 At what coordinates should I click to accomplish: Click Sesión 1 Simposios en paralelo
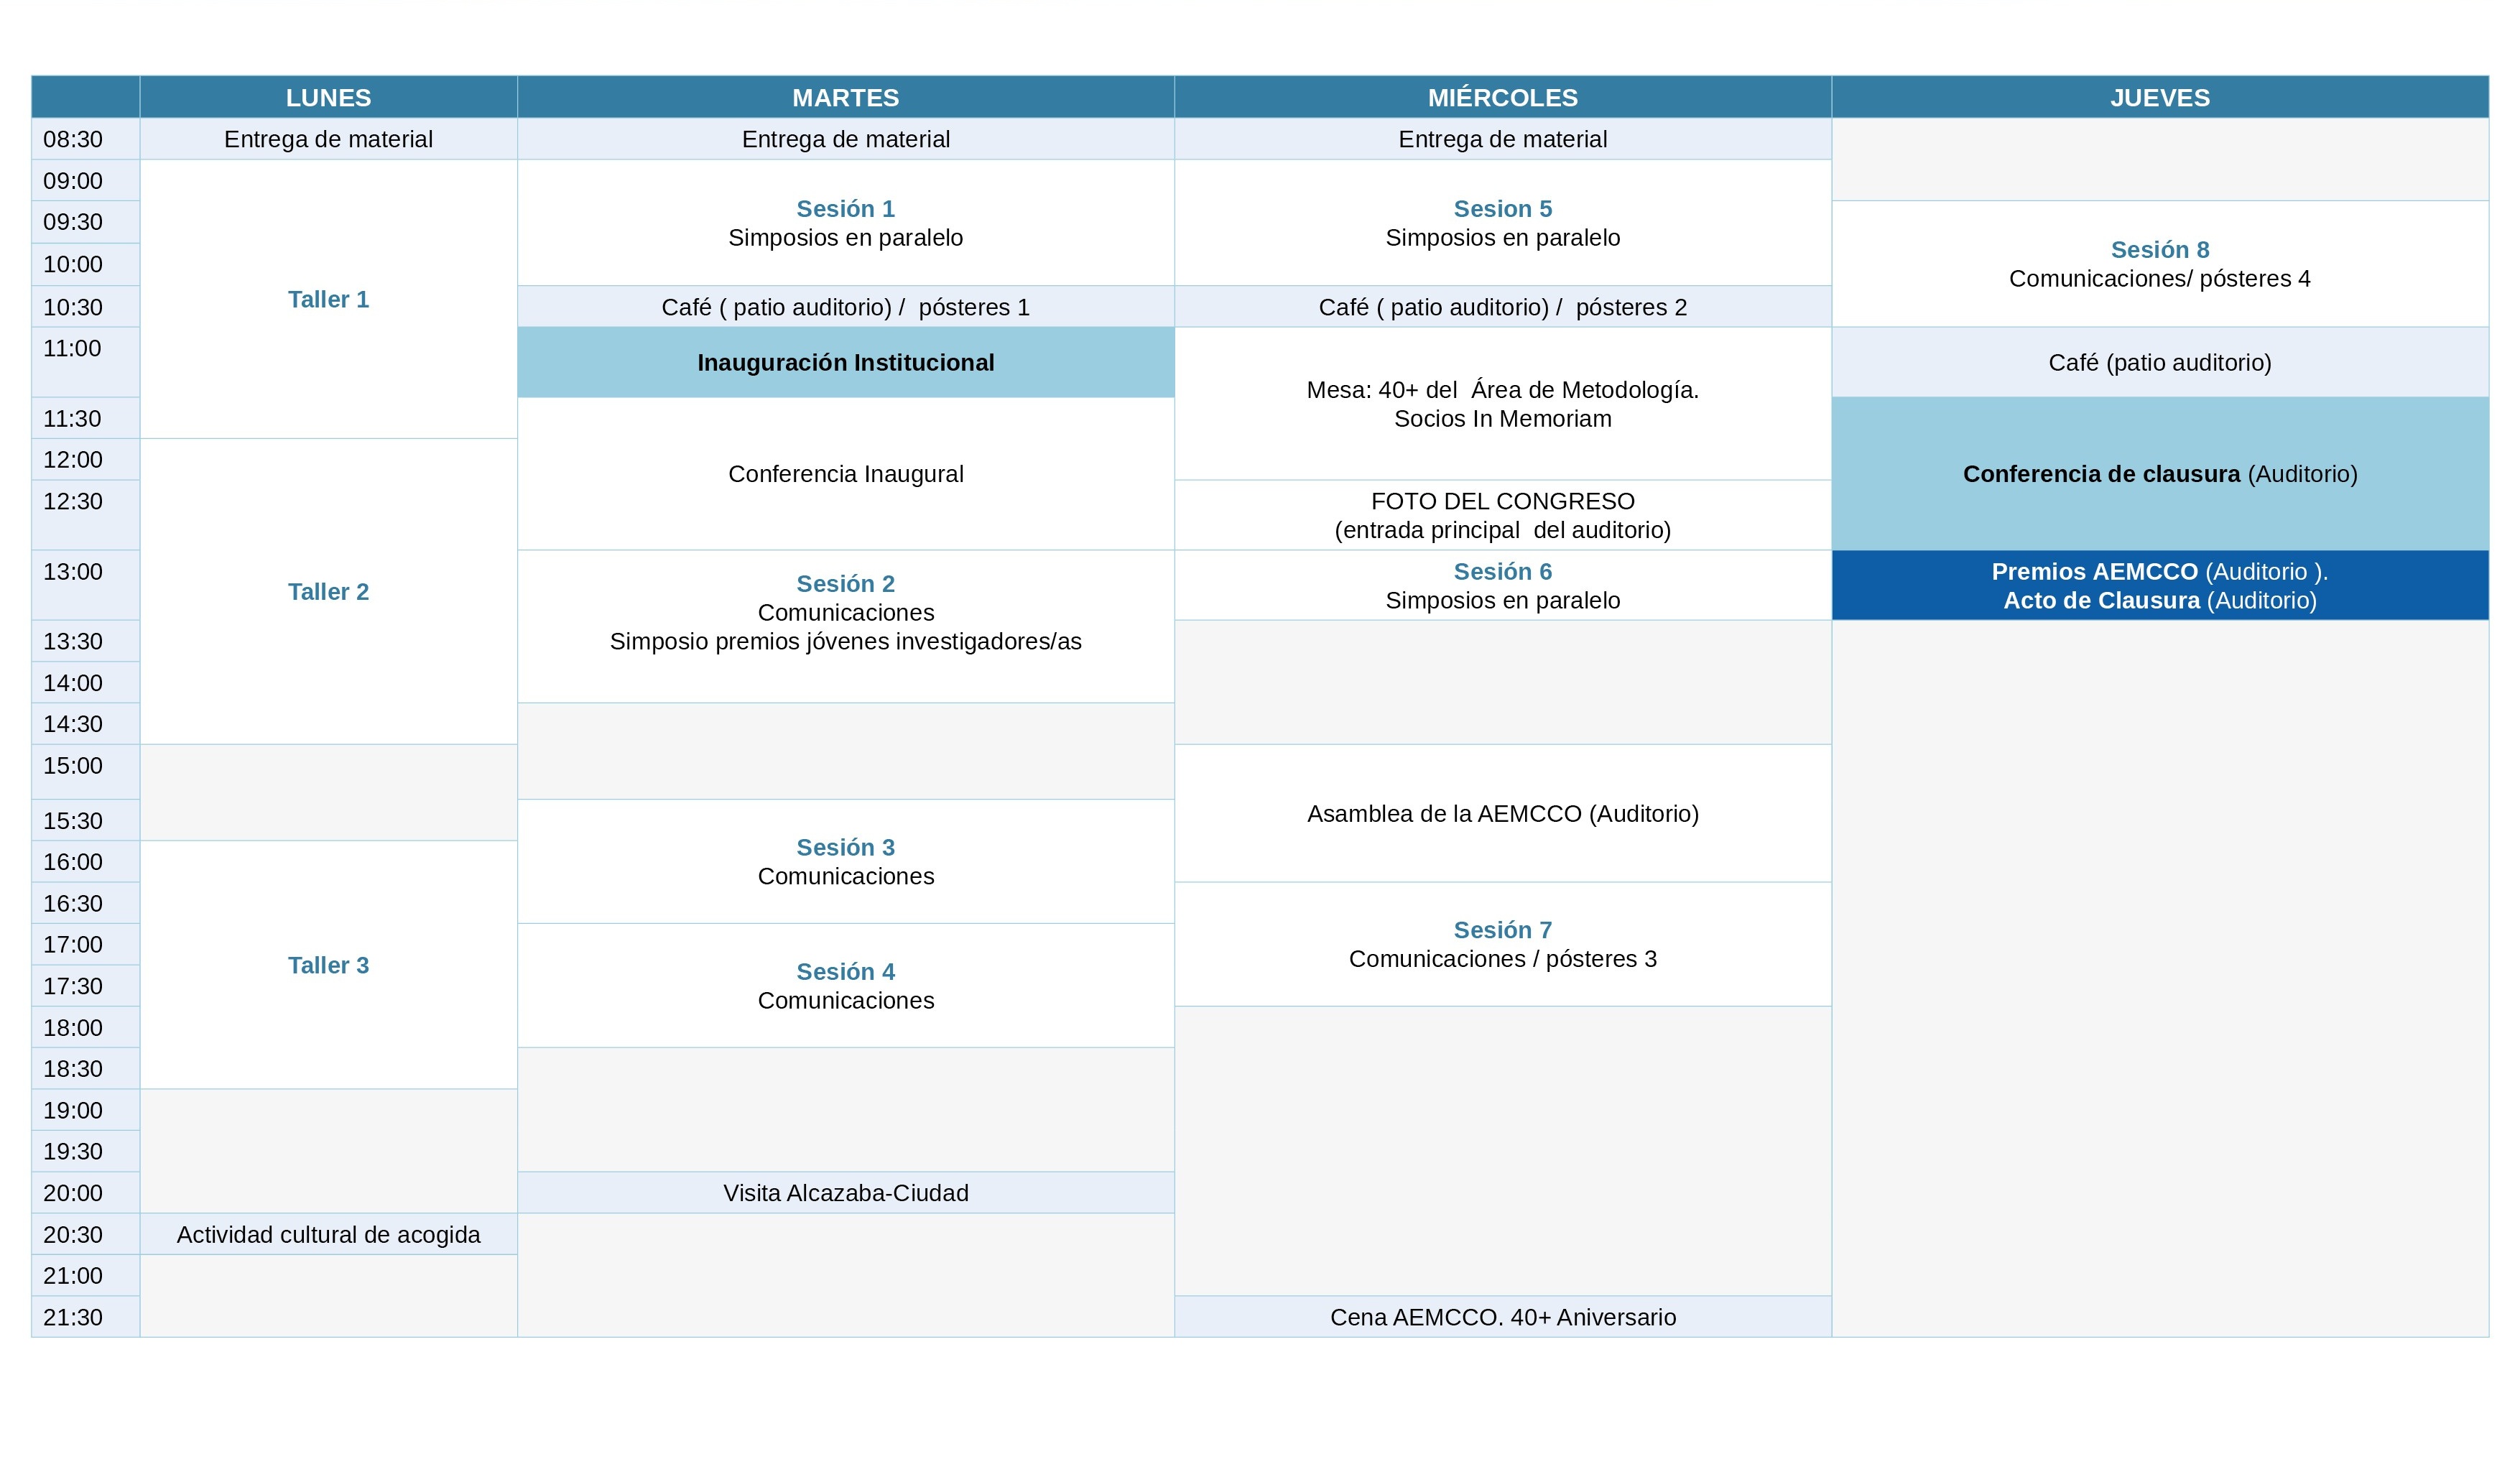point(845,223)
